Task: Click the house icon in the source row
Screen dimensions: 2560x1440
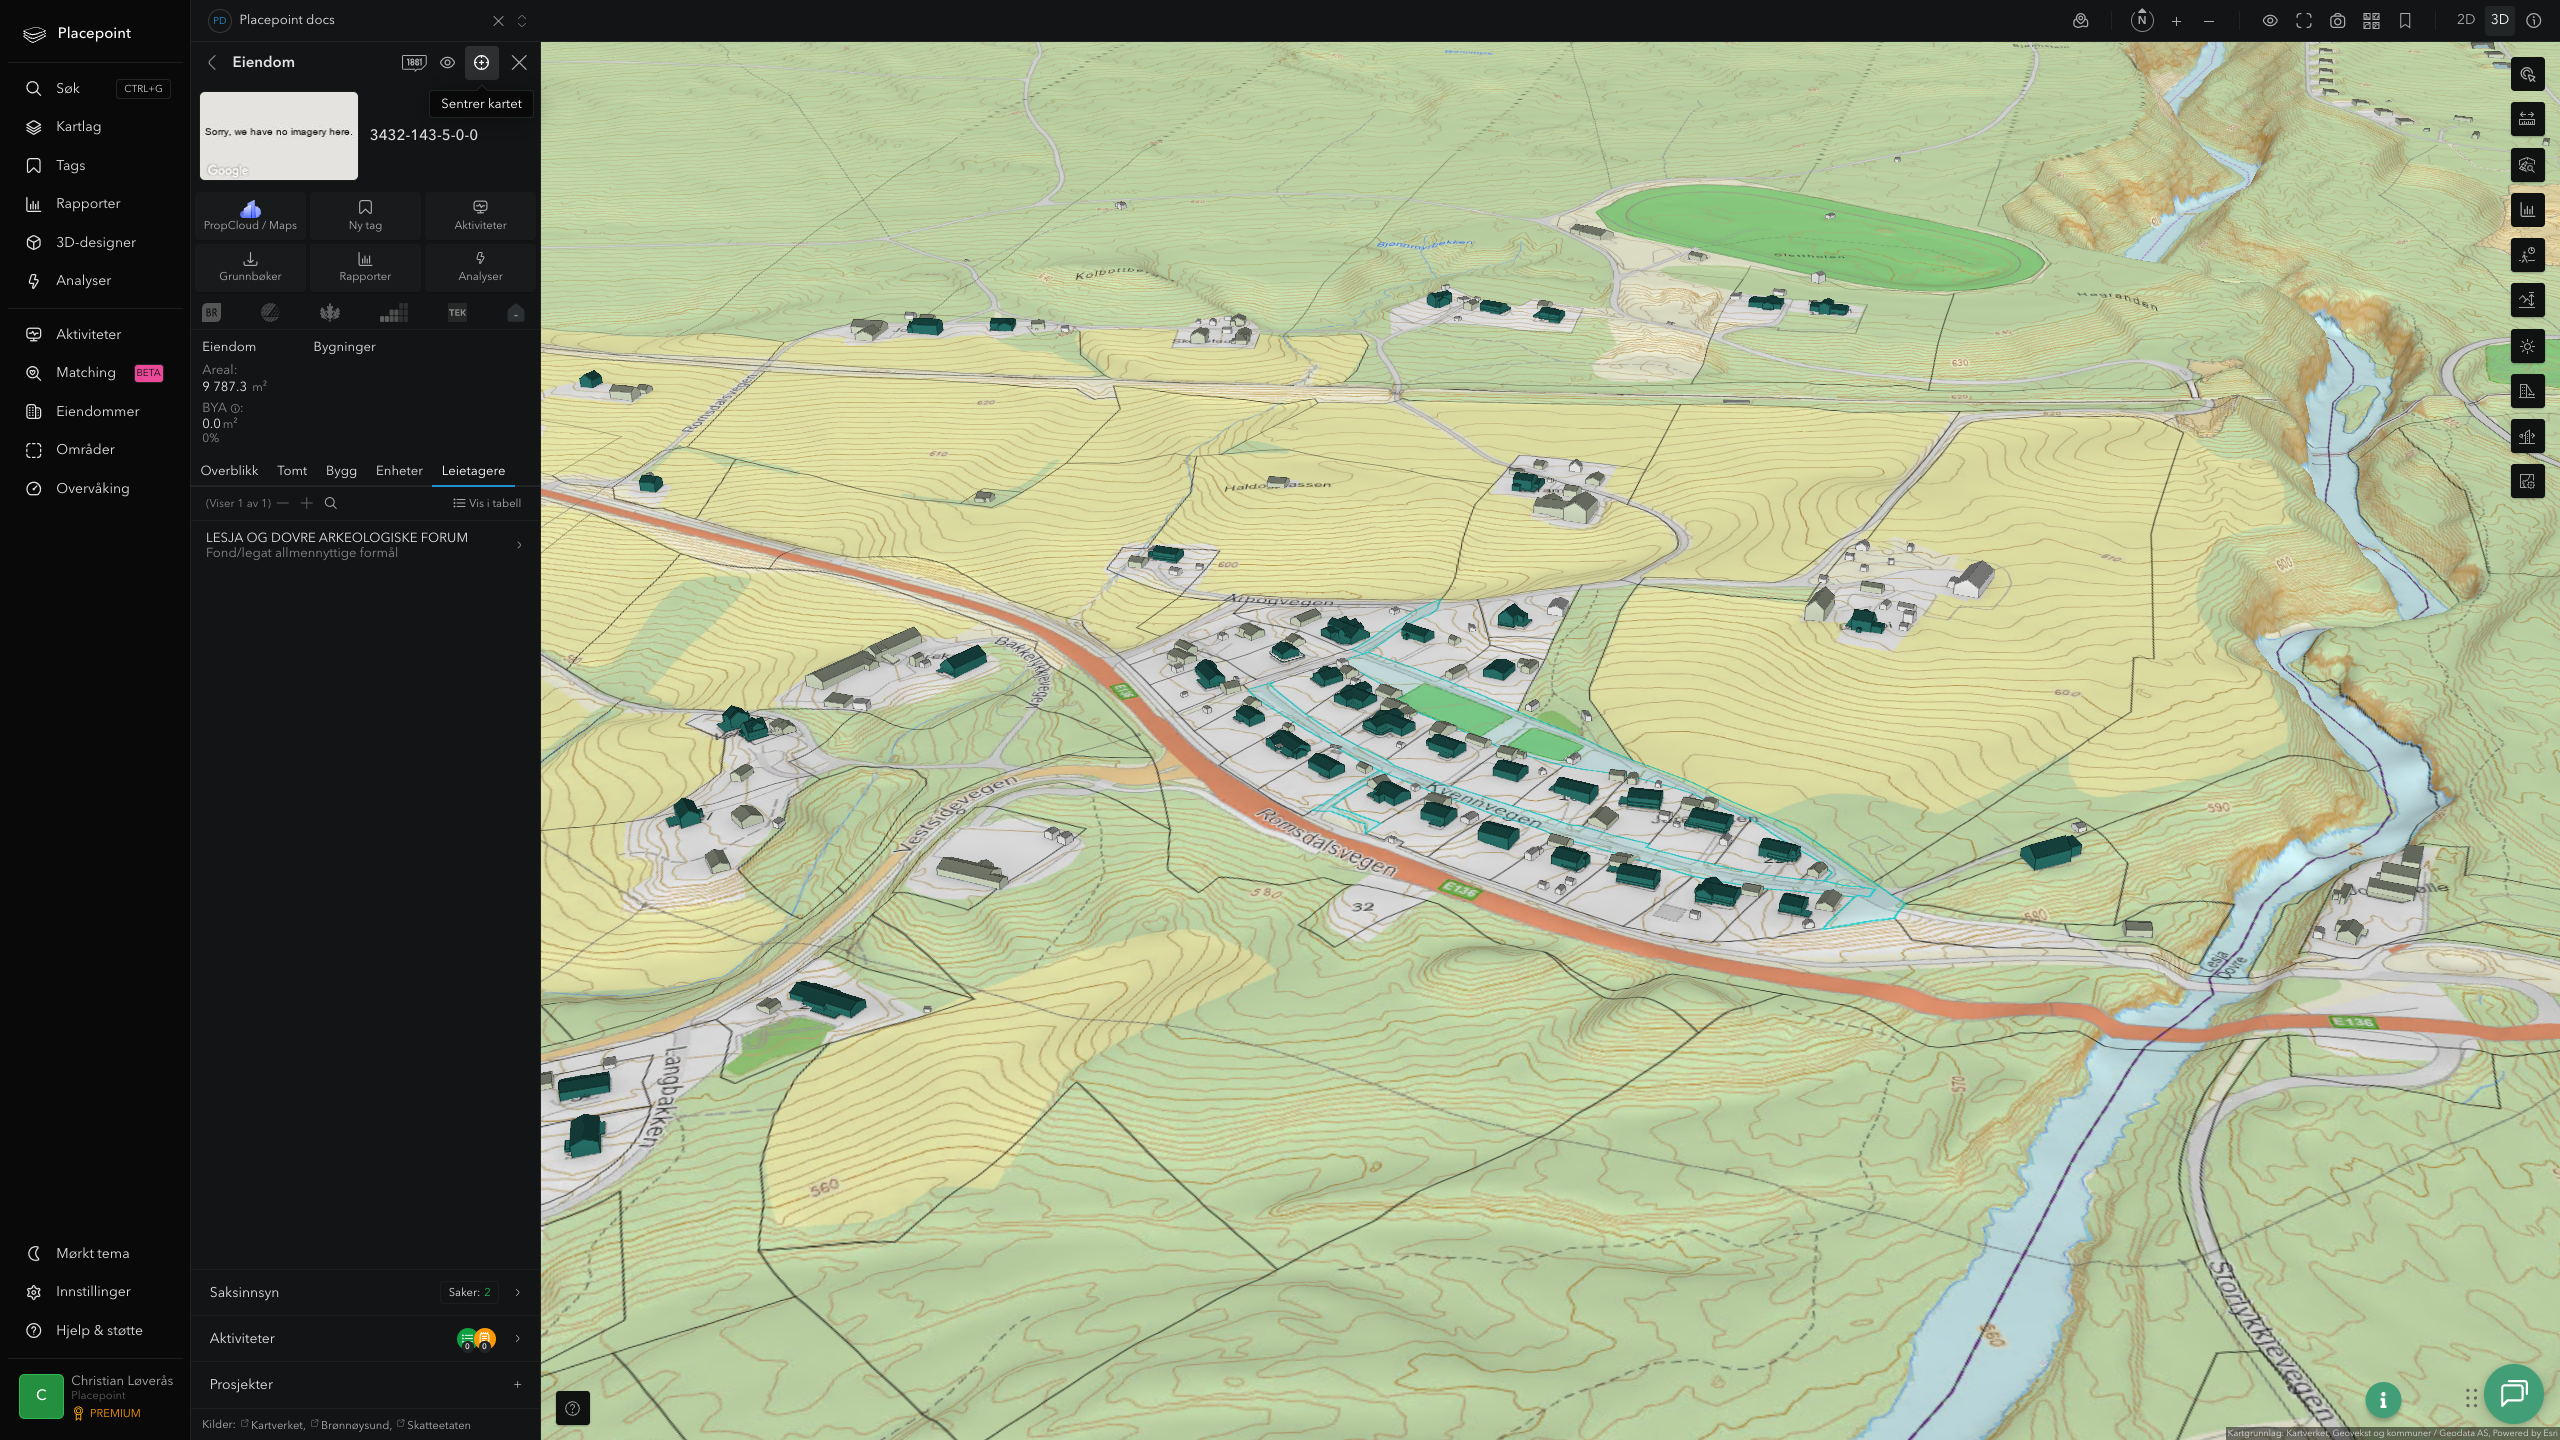Action: (x=516, y=313)
